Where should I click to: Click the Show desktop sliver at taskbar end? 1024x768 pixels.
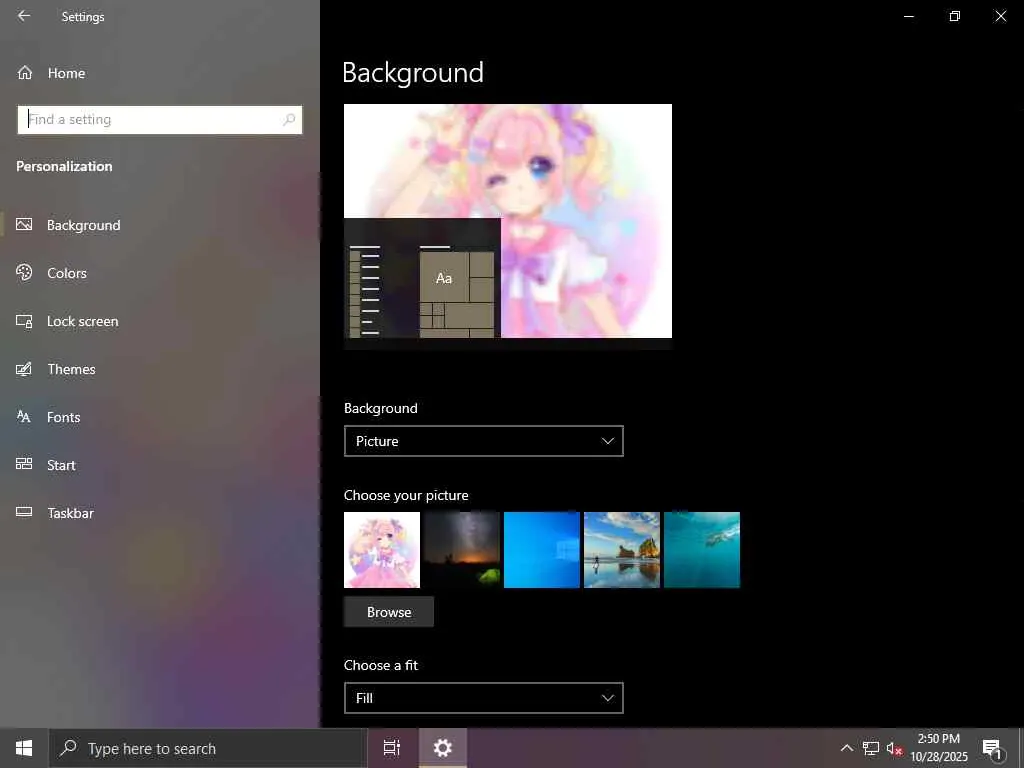pos(1021,748)
